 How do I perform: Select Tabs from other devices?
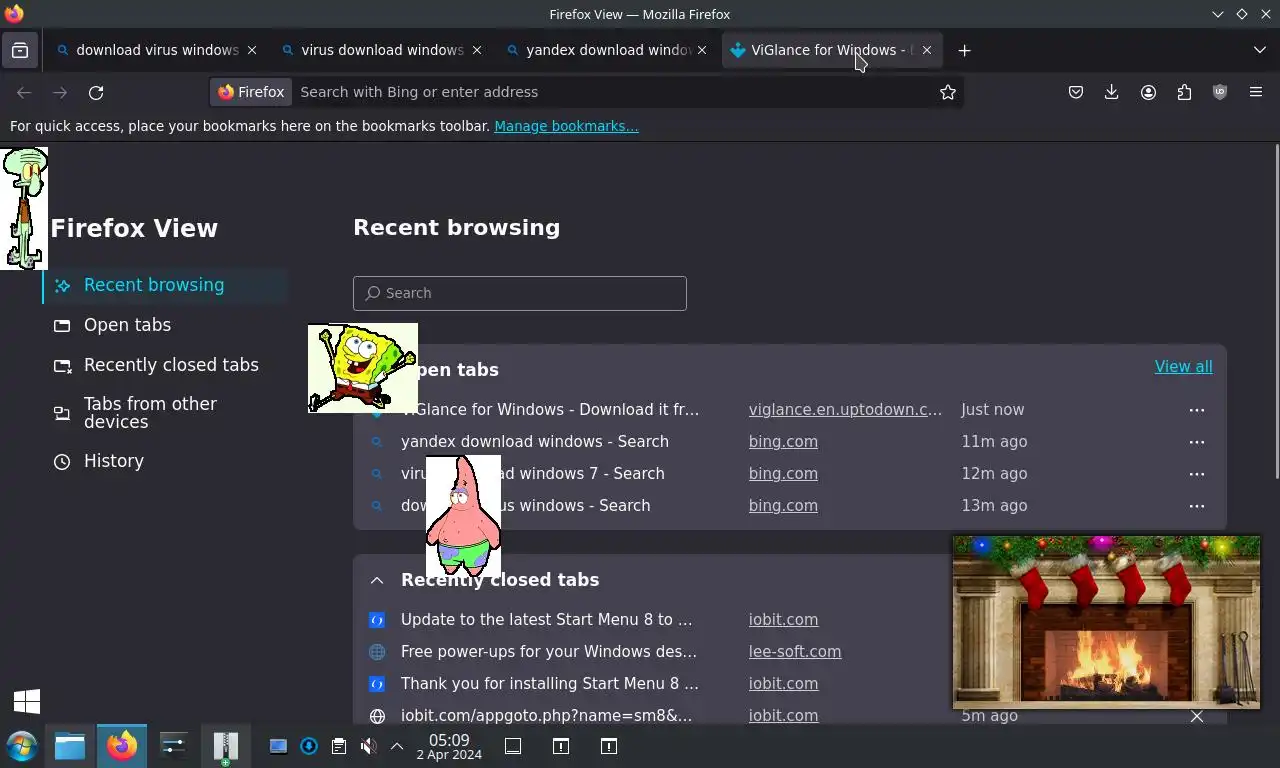point(165,413)
